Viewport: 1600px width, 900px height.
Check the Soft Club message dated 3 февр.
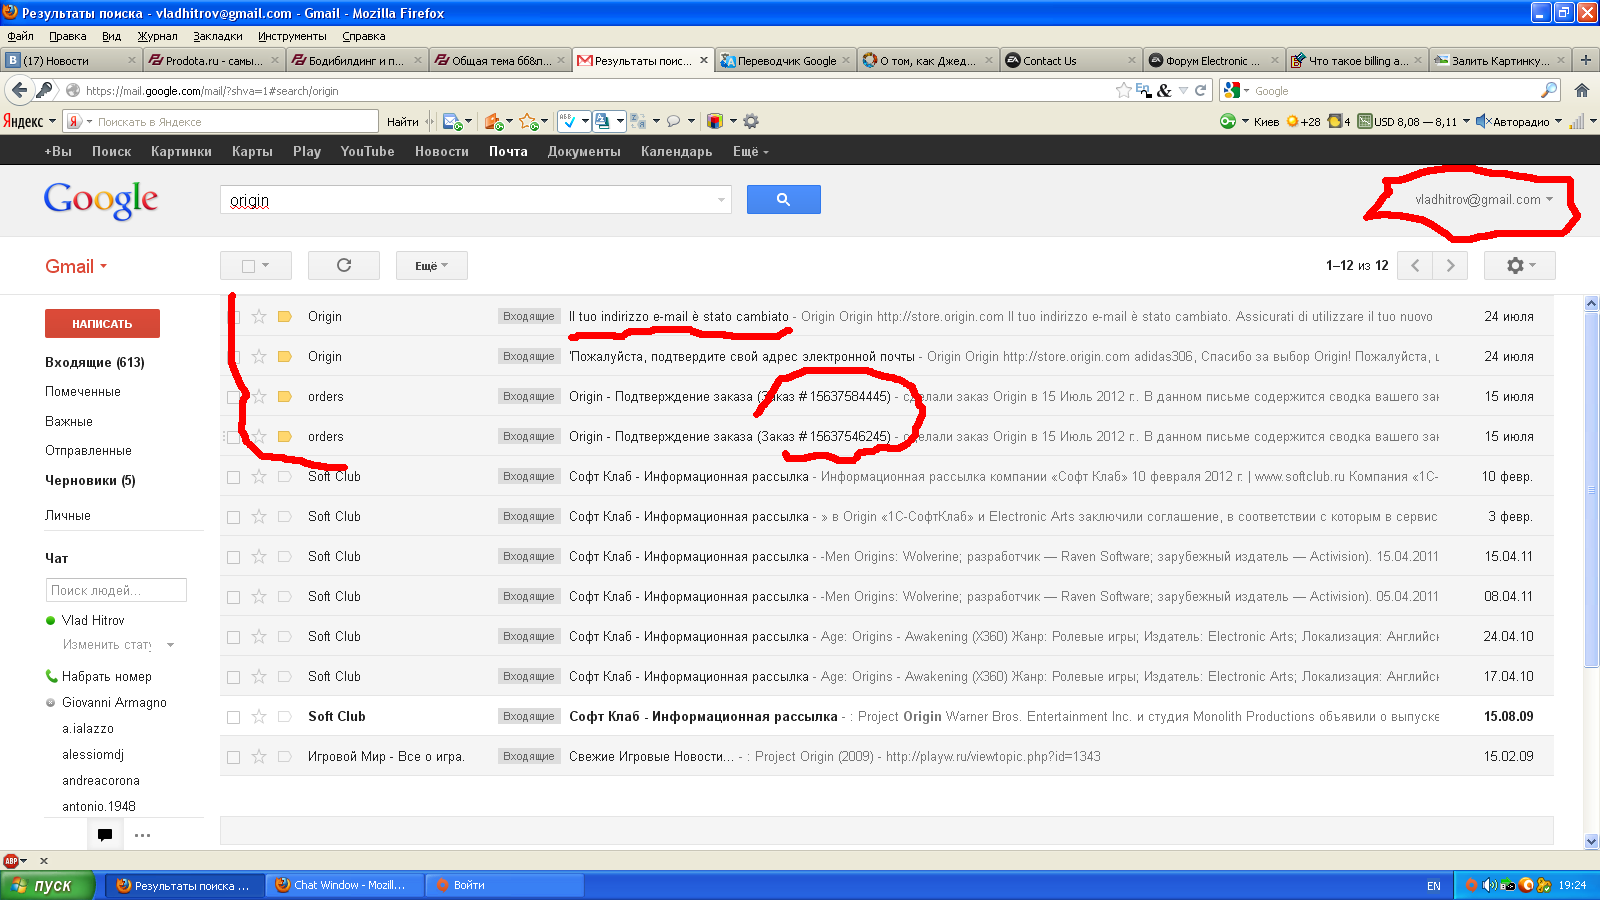click(x=233, y=517)
